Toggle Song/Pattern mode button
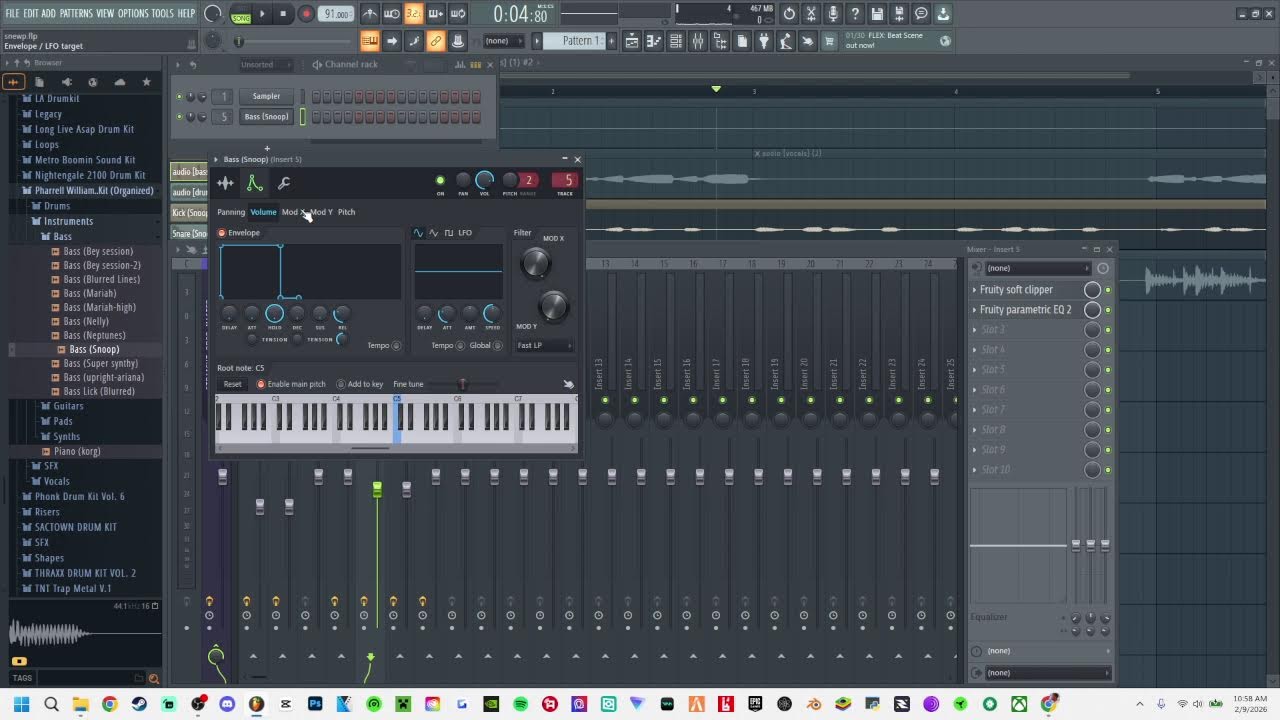Screen dimensions: 1280x720 [240, 14]
